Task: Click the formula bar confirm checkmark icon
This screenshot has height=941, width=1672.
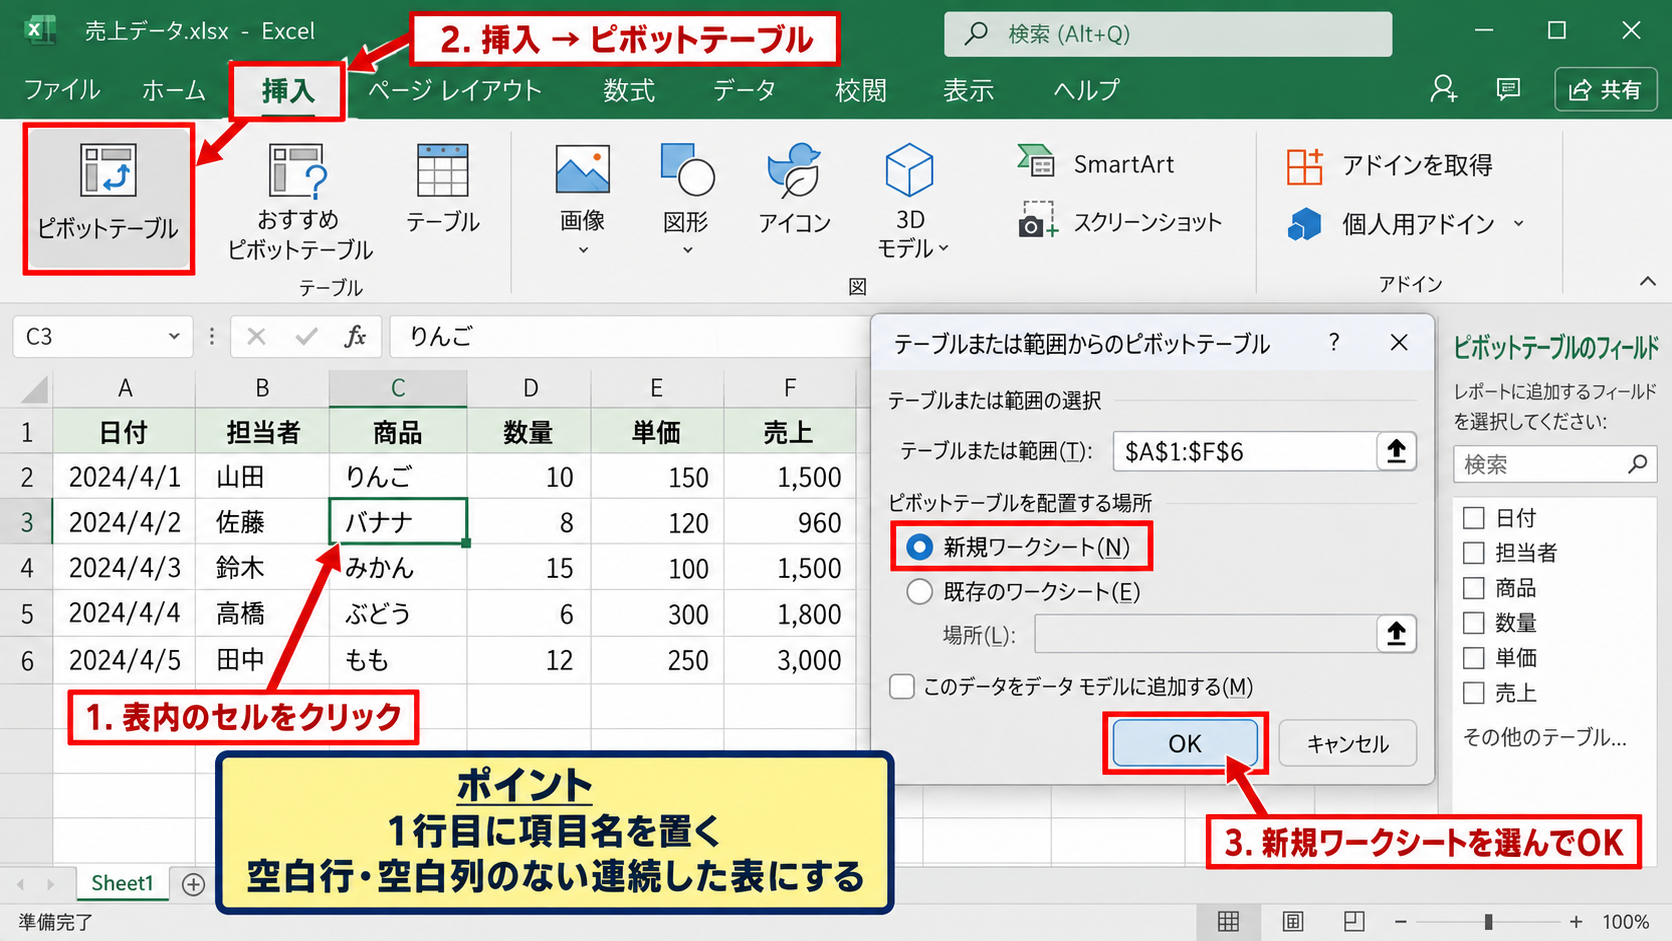Action: [306, 337]
